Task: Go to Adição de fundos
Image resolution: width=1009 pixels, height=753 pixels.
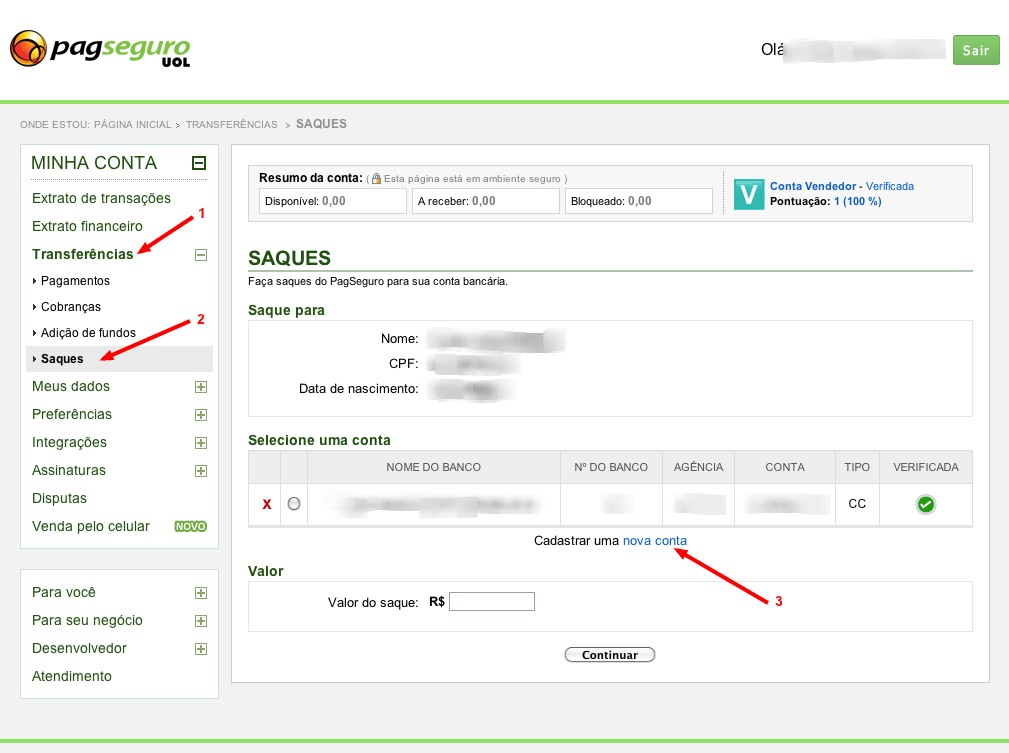Action: click(88, 333)
